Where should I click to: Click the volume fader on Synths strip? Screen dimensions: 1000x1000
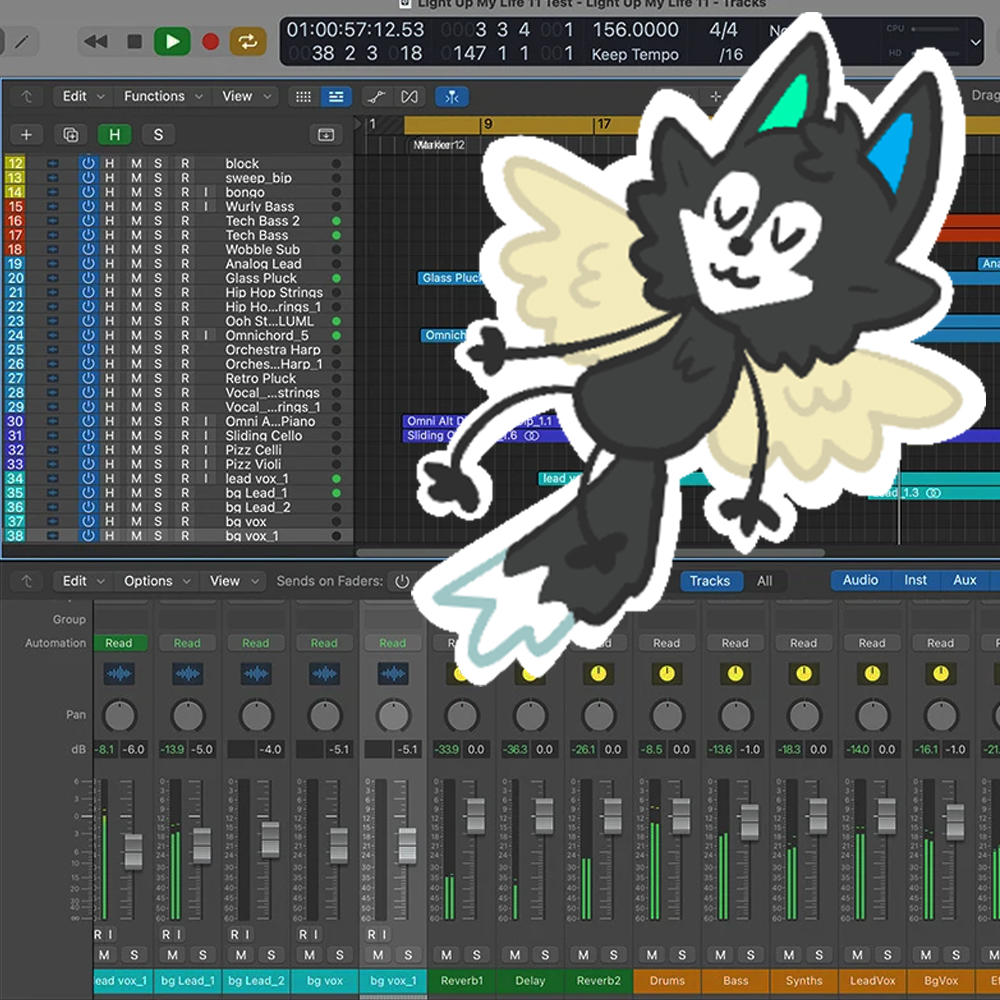(818, 816)
